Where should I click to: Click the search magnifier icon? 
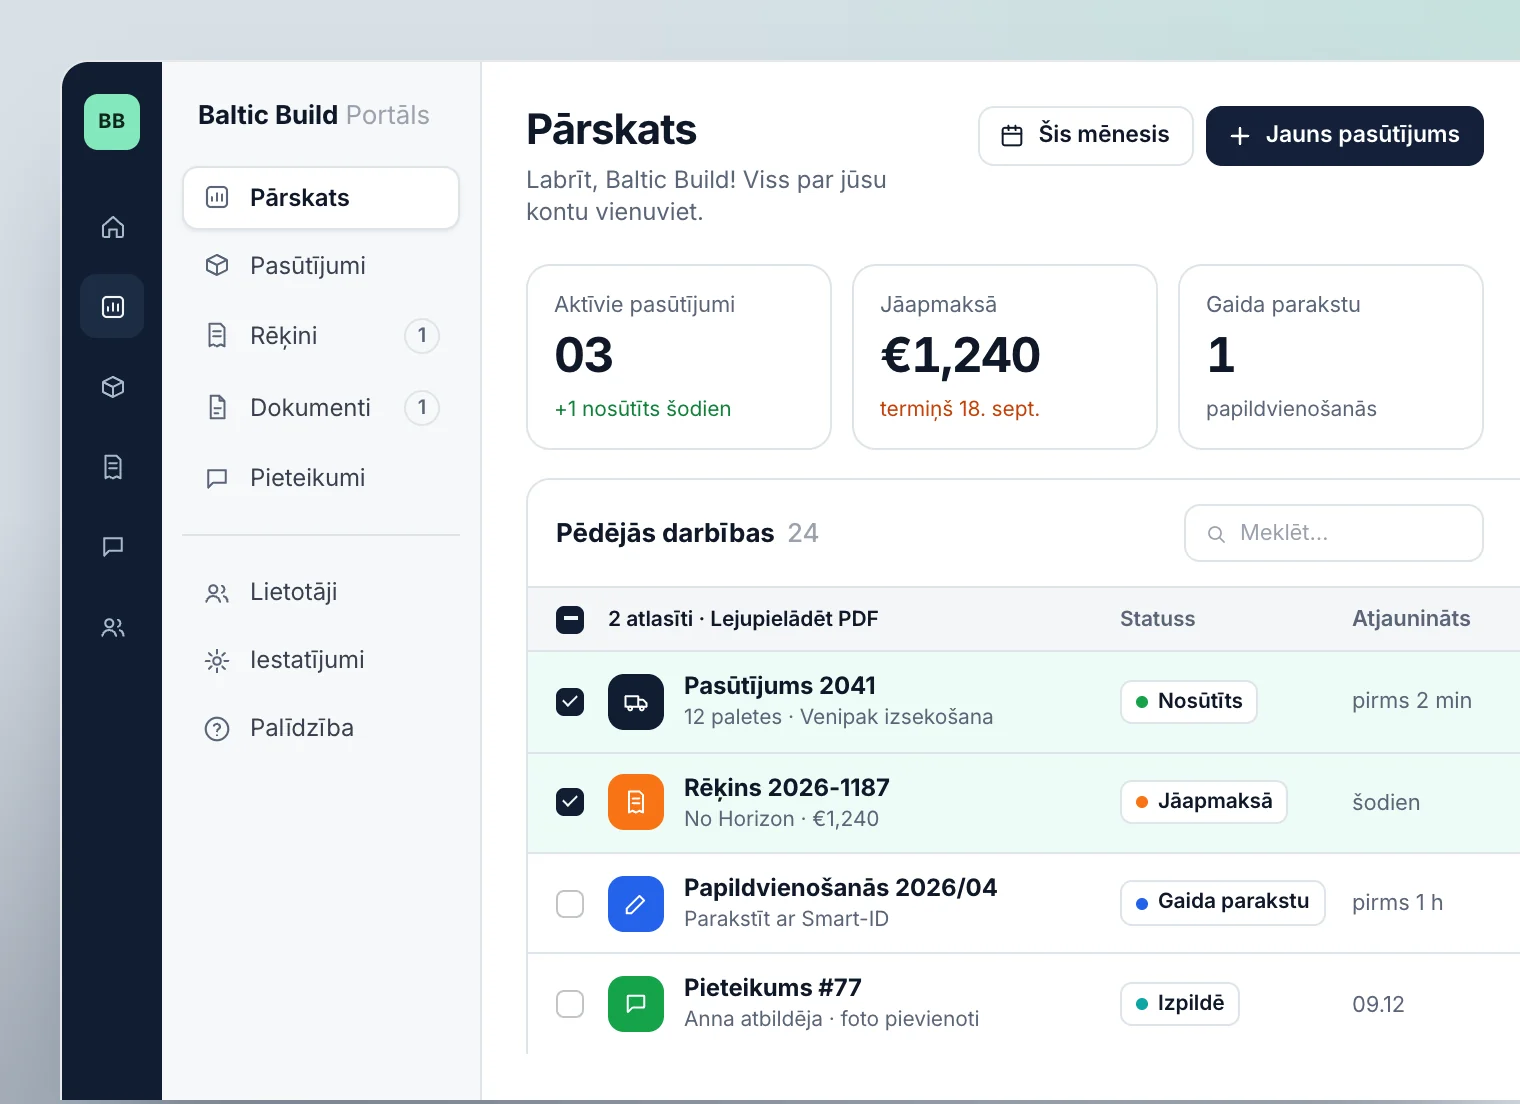[1216, 534]
